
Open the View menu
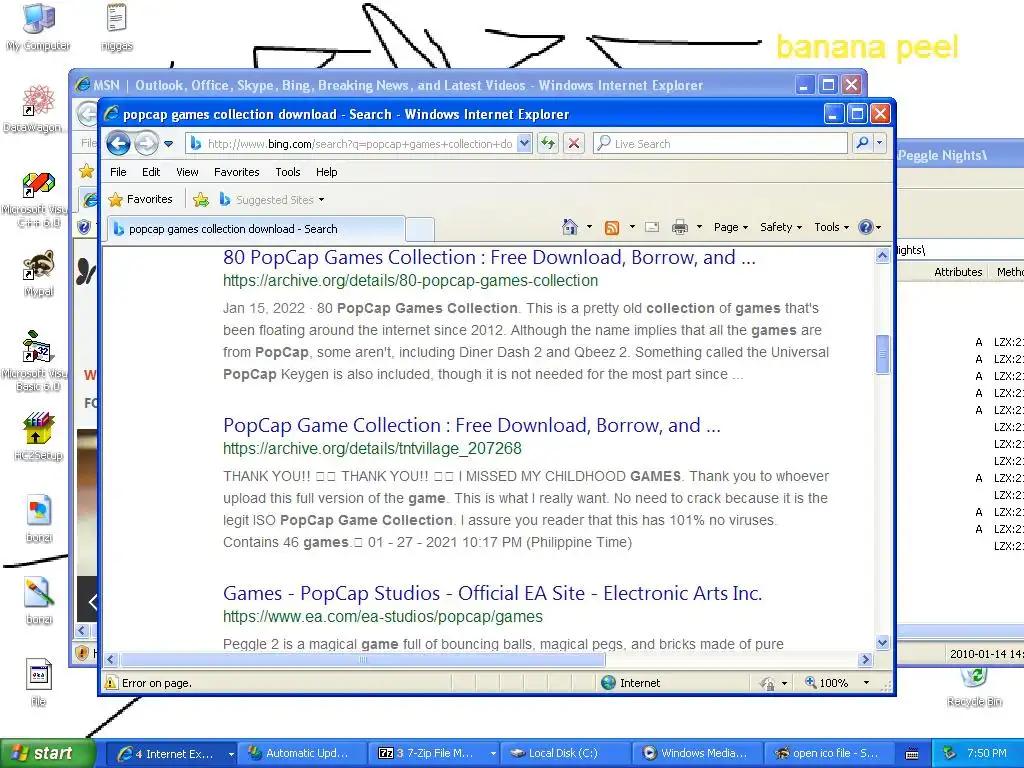coord(187,172)
